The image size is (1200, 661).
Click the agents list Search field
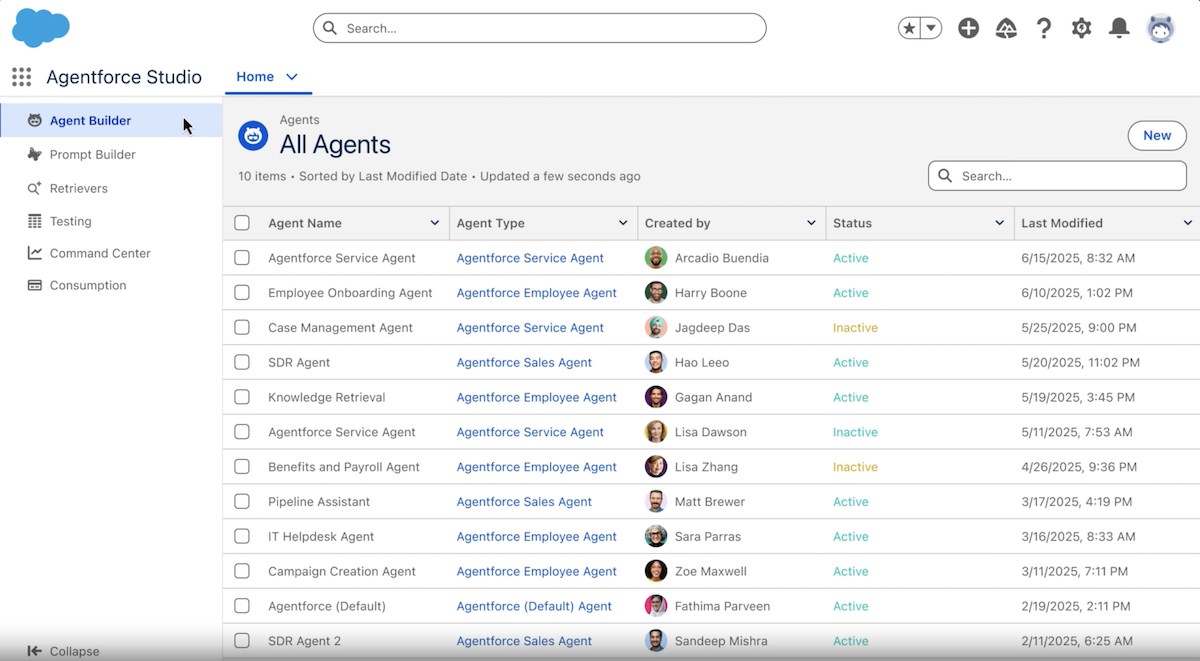pos(1058,176)
